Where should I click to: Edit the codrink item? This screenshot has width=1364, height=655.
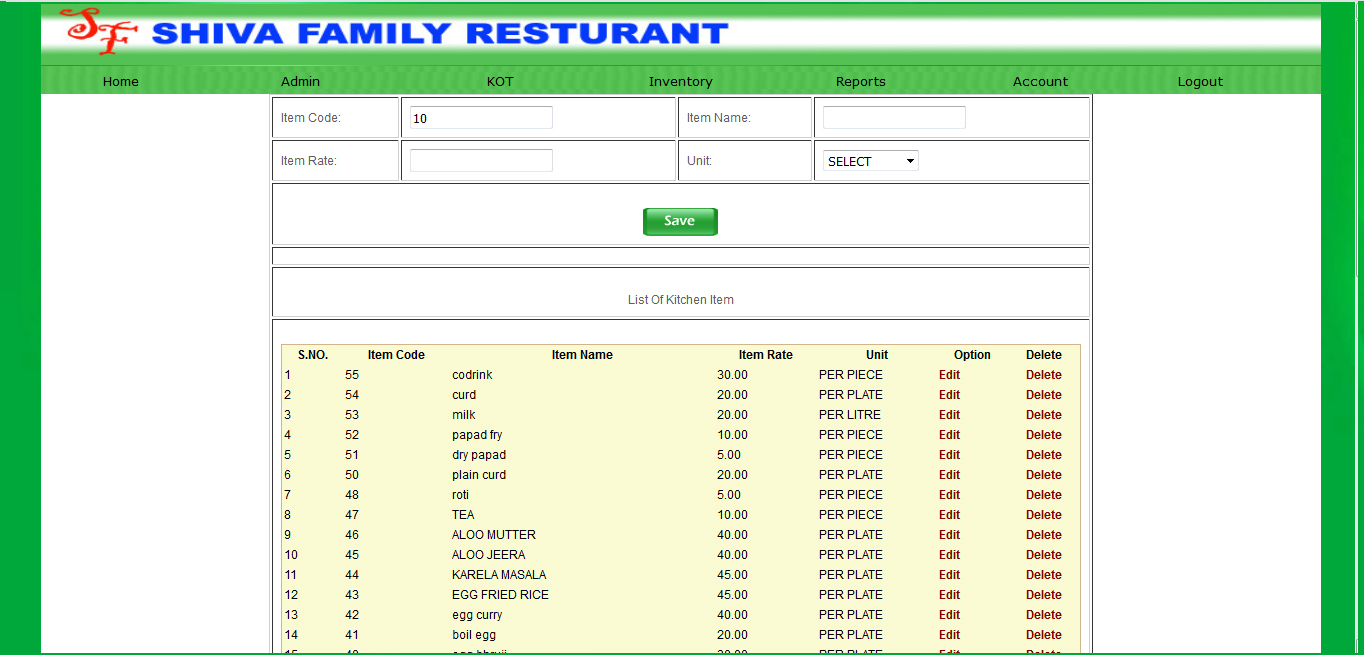point(949,375)
